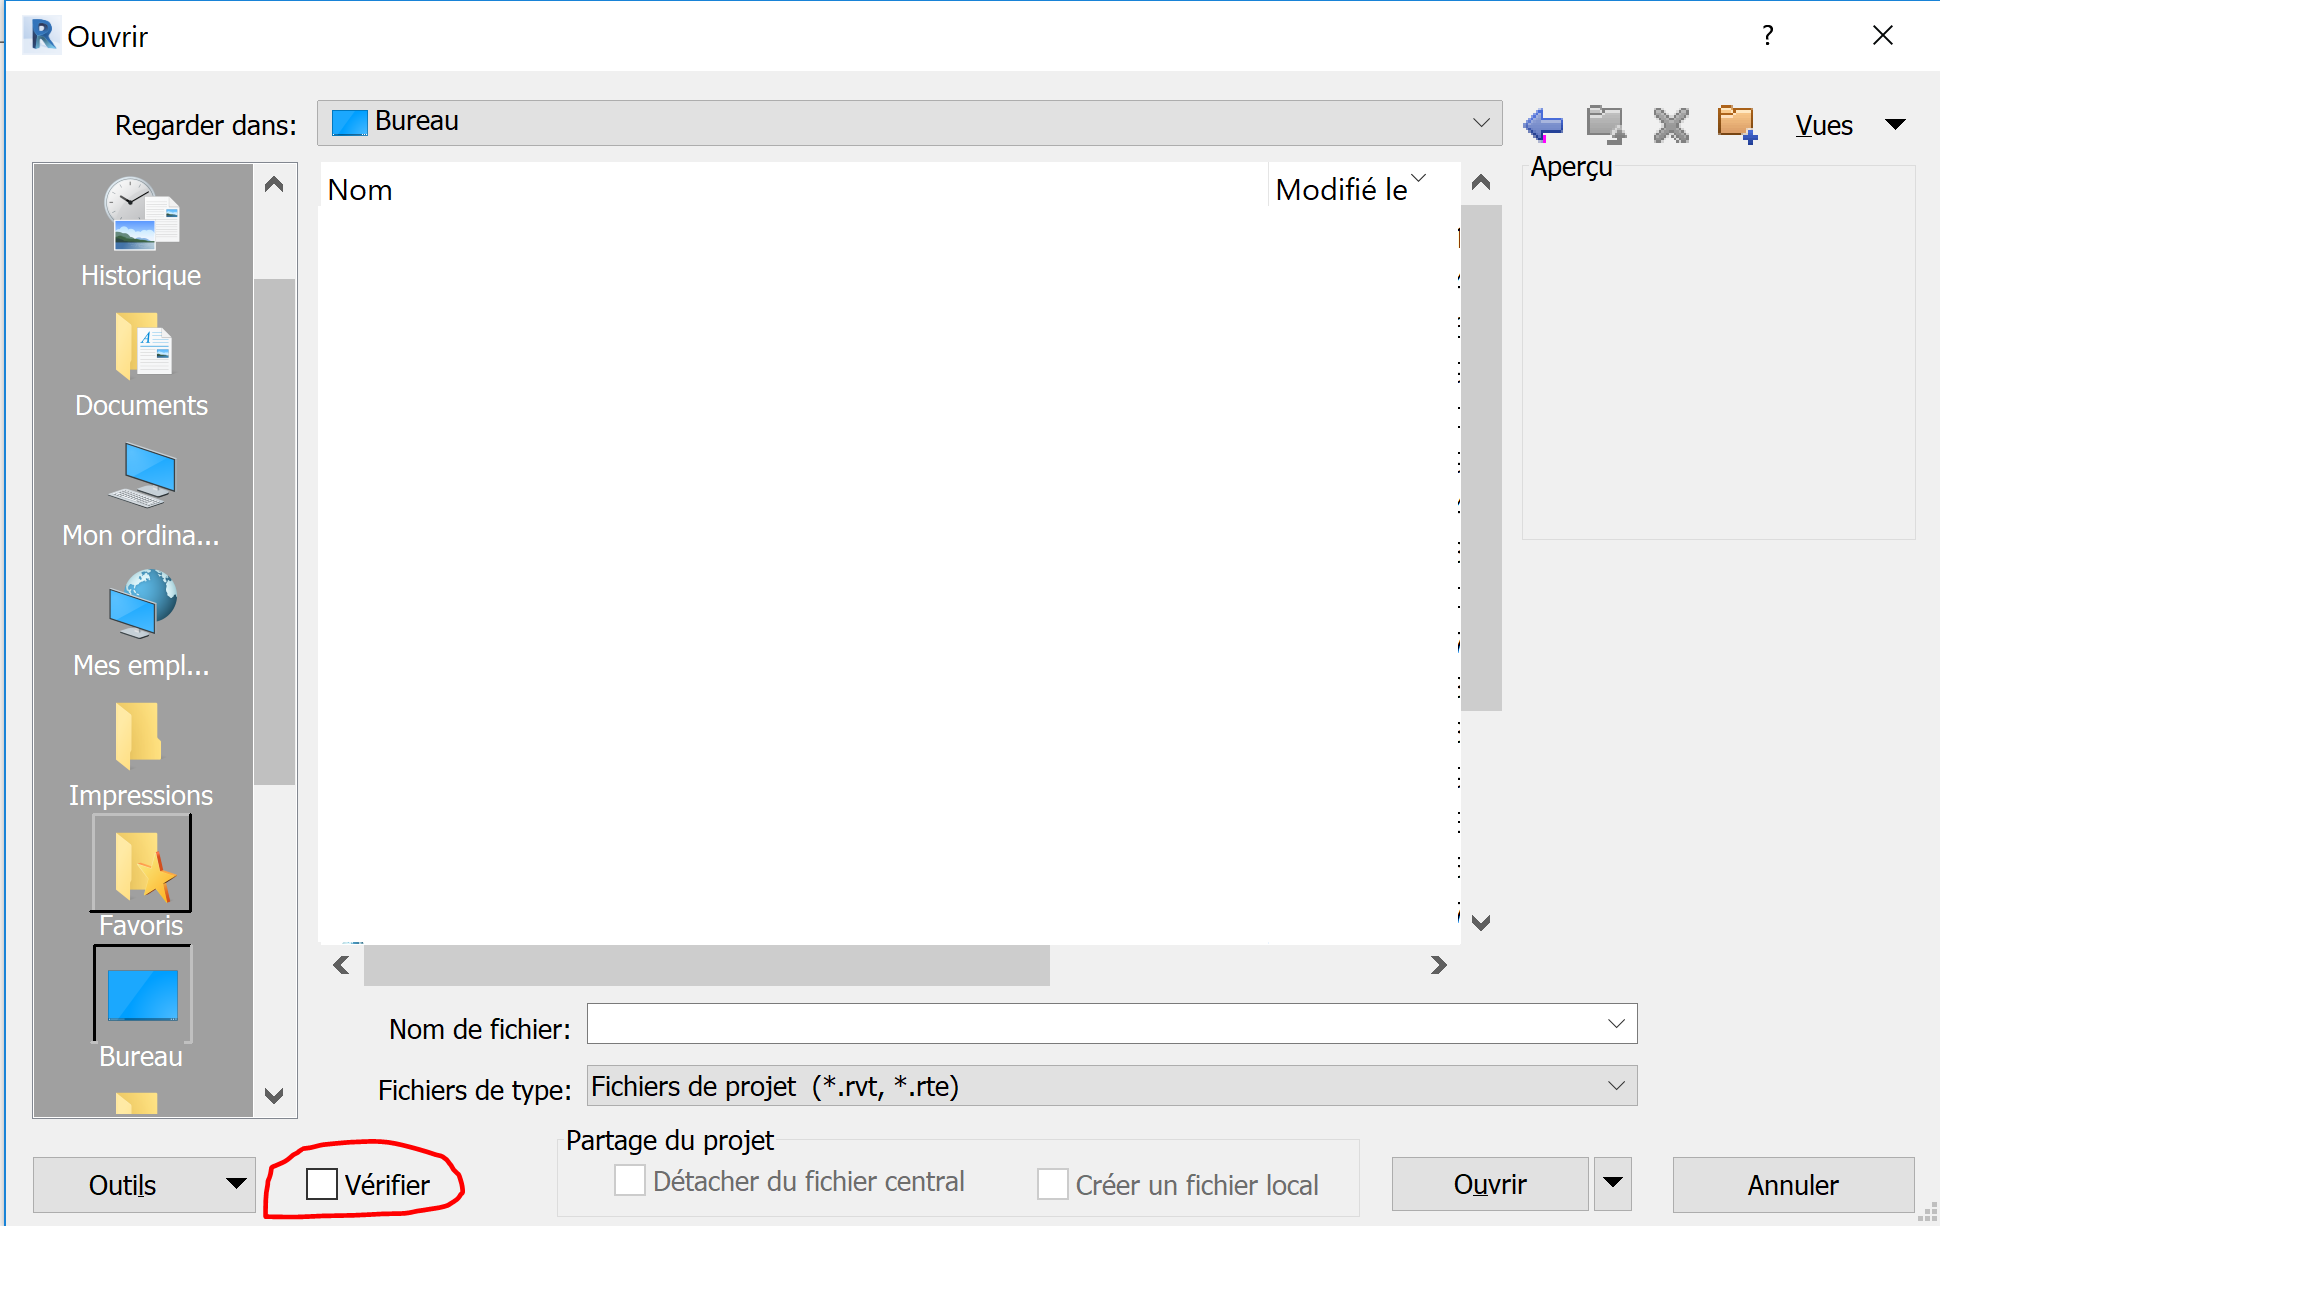The image size is (2304, 1296).
Task: Select Documents in places sidebar
Action: pyautogui.click(x=141, y=363)
